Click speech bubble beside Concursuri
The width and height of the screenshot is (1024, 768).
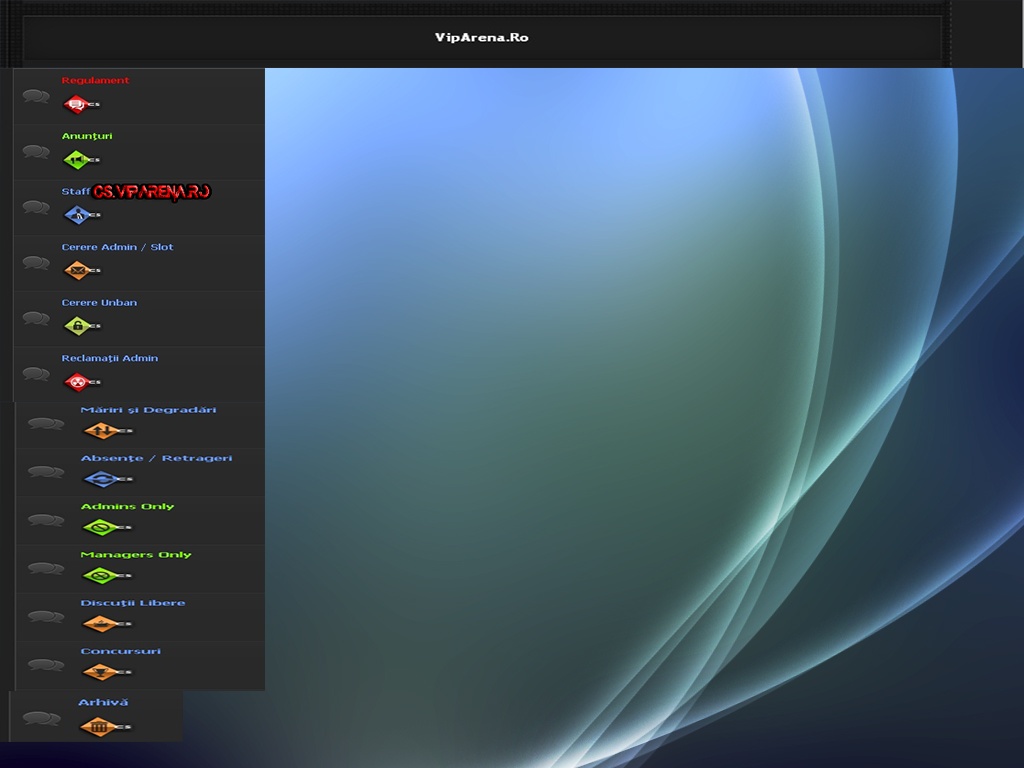pos(46,665)
